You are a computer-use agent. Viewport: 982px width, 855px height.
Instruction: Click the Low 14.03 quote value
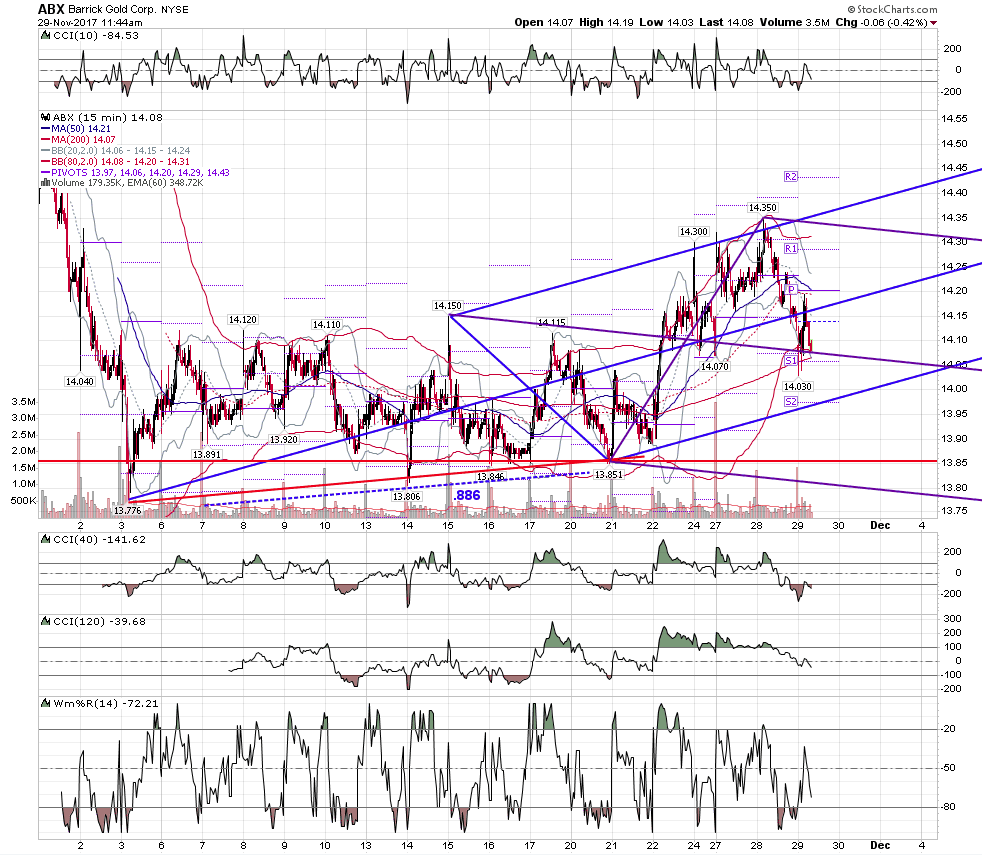tap(666, 23)
